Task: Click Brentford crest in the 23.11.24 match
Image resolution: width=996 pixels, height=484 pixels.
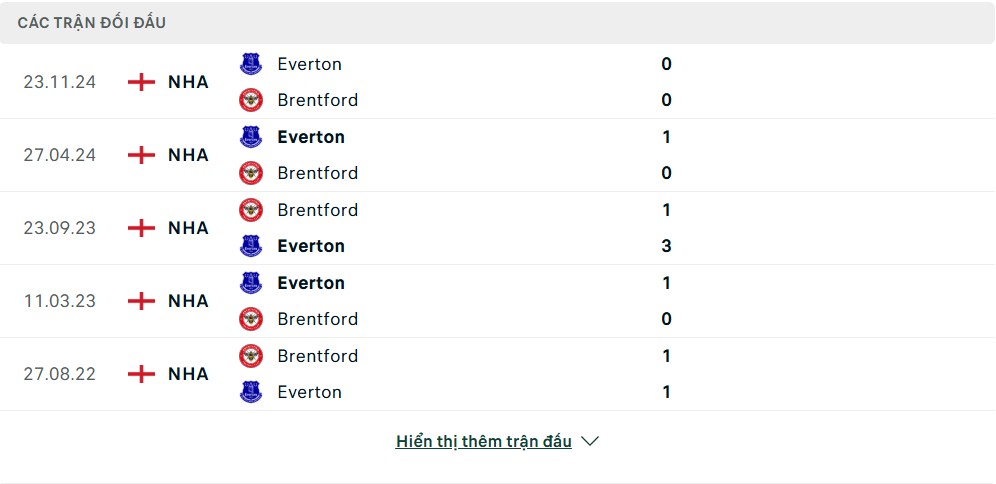Action: click(251, 100)
